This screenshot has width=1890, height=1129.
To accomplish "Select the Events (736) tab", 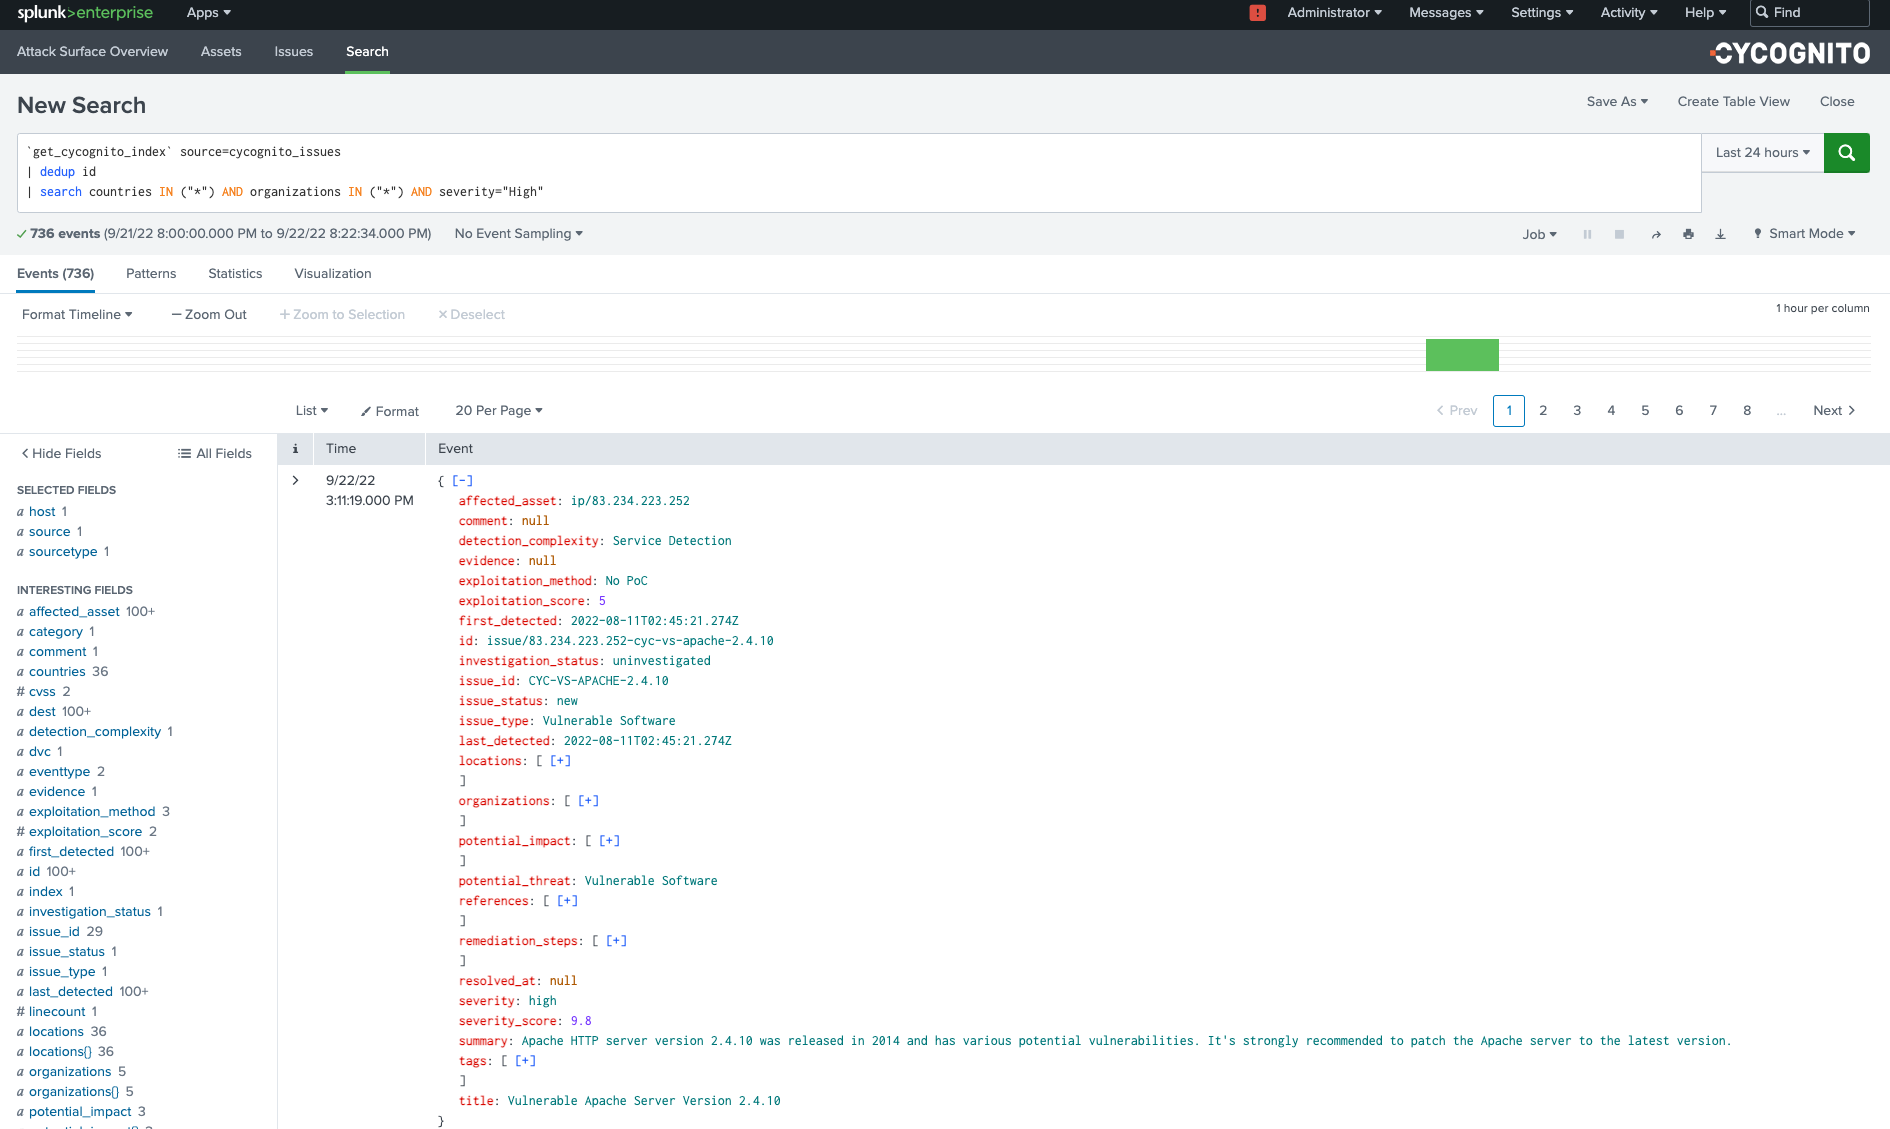I will (55, 274).
